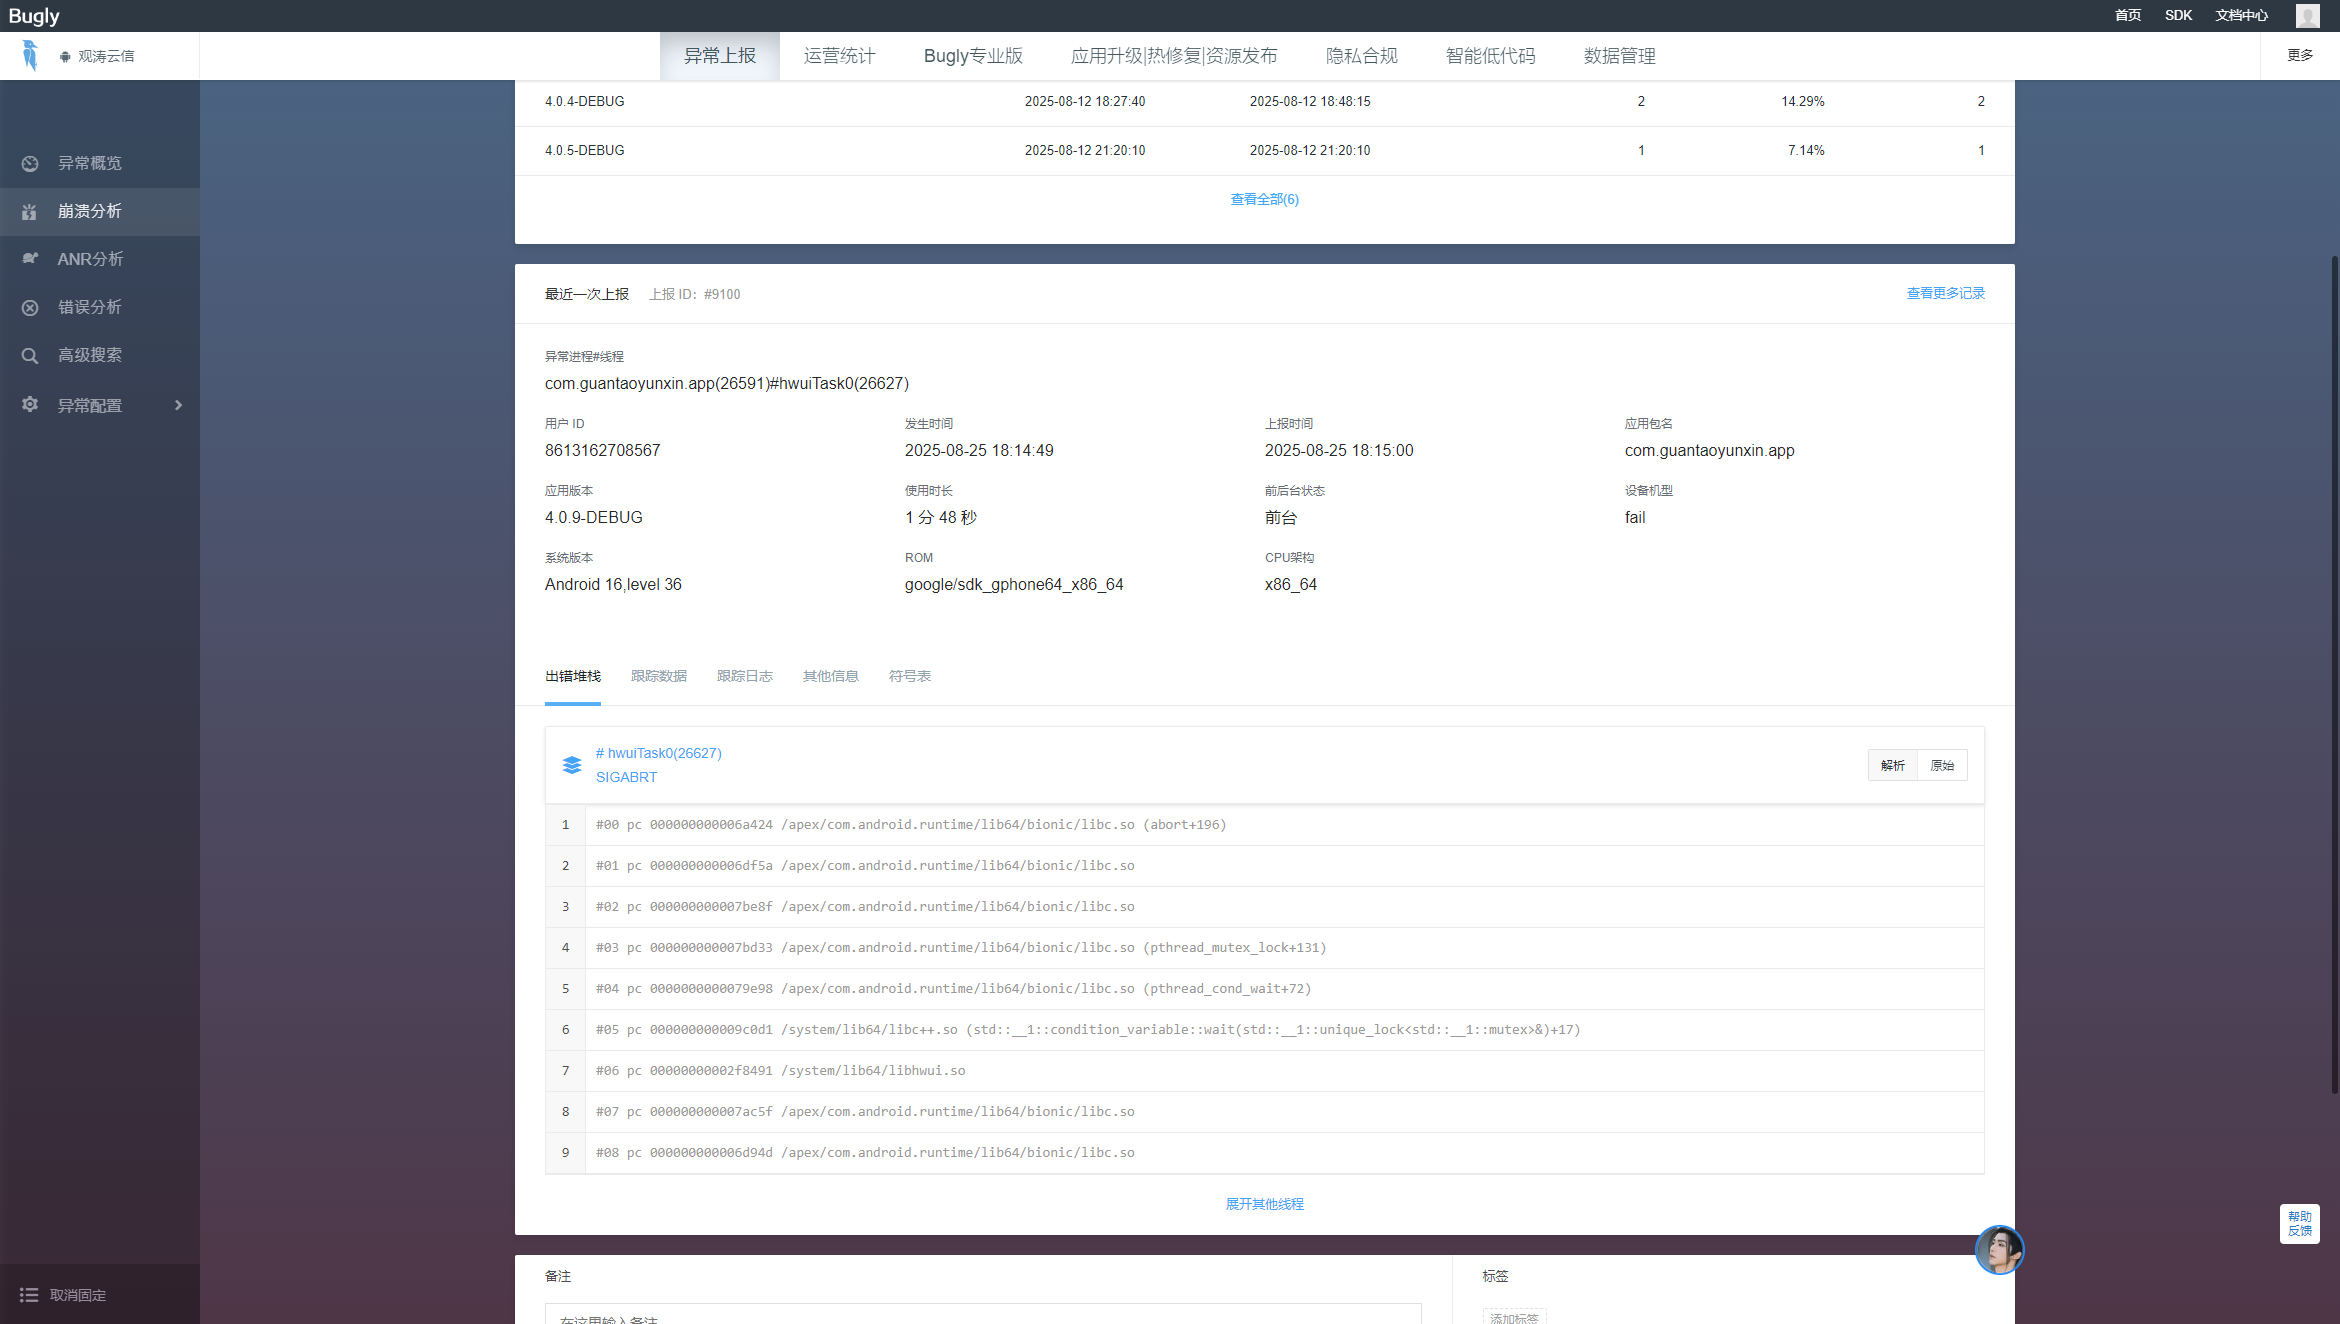Open the 更多 menu at top right
Screen dimensions: 2340x1324
pos(2299,55)
